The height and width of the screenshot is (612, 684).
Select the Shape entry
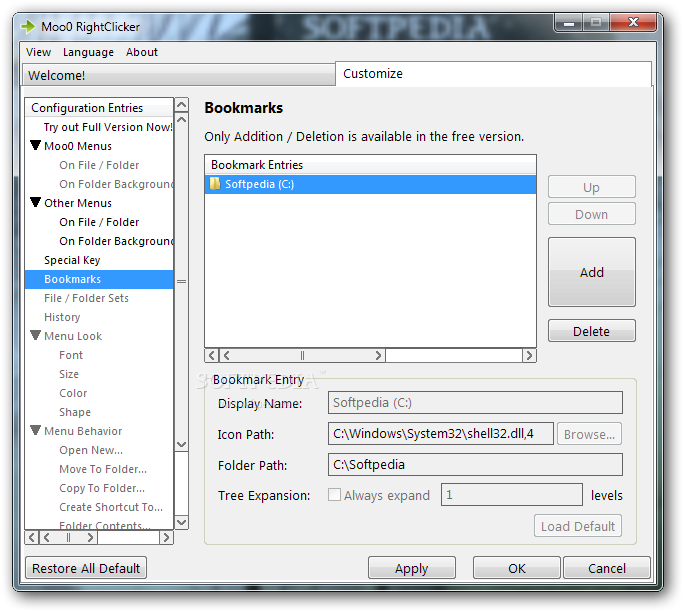point(75,412)
